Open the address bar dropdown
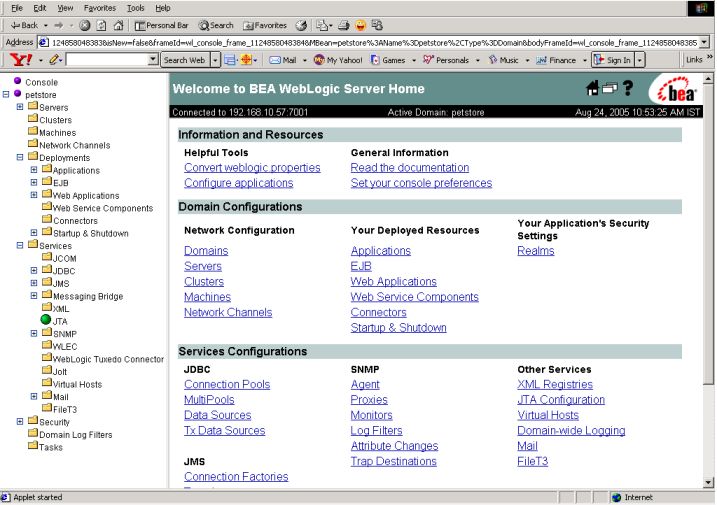This screenshot has width=717, height=505. (704, 43)
